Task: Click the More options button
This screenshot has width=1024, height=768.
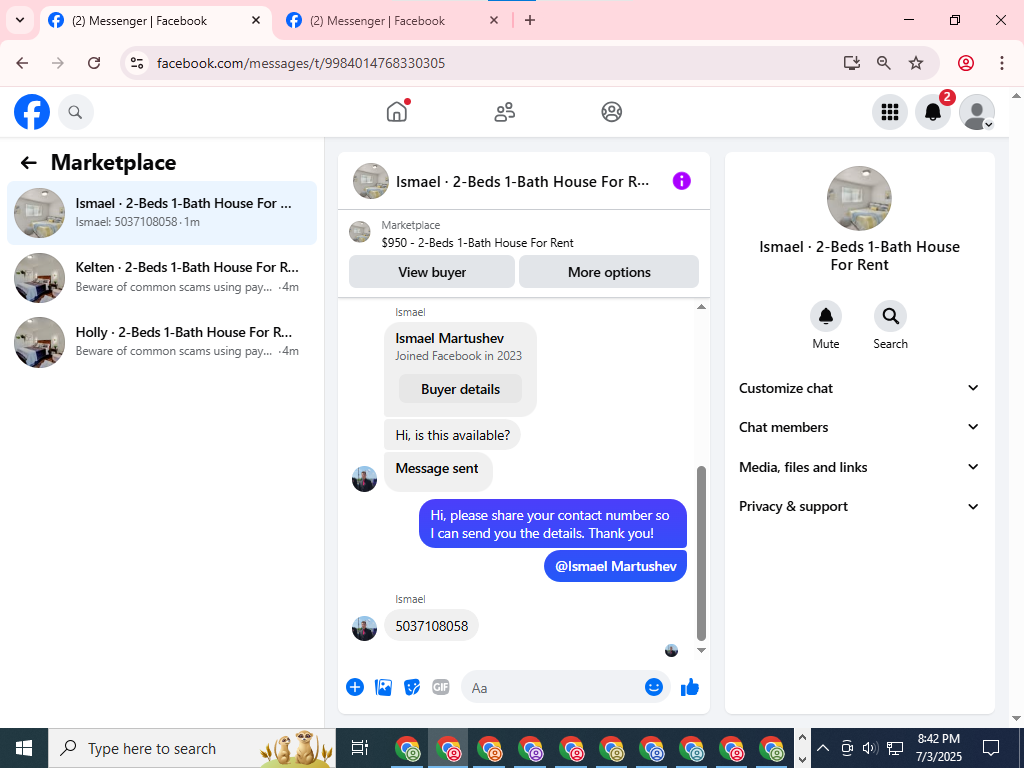Action: [609, 272]
